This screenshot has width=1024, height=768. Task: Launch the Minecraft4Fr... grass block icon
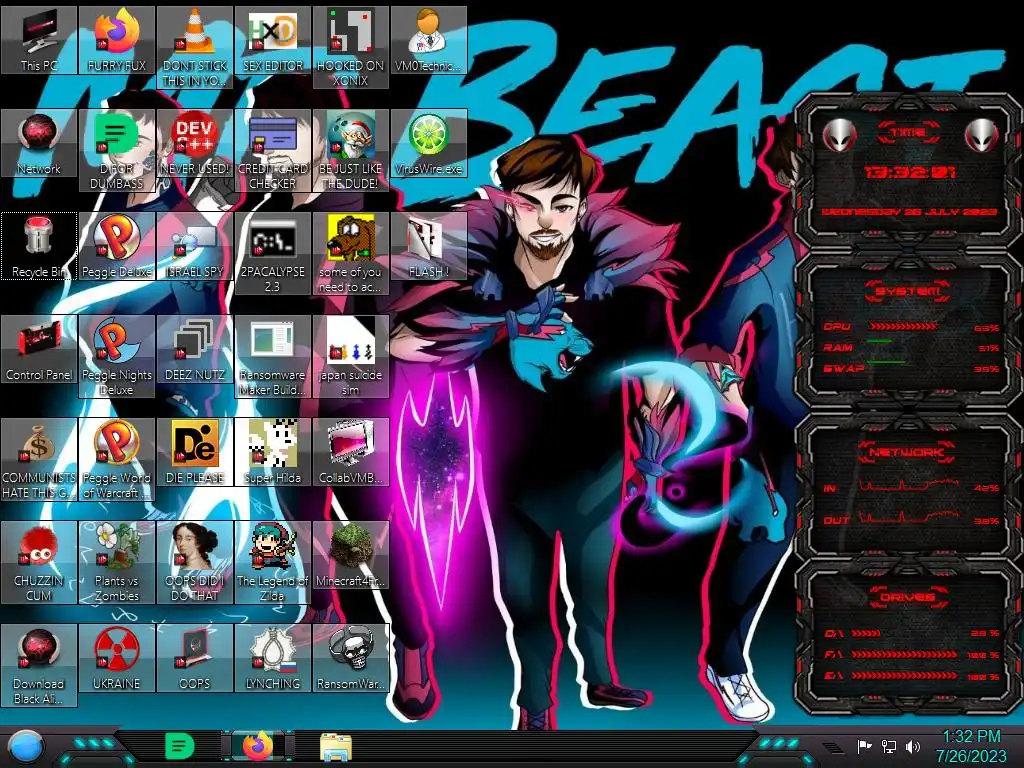click(351, 556)
